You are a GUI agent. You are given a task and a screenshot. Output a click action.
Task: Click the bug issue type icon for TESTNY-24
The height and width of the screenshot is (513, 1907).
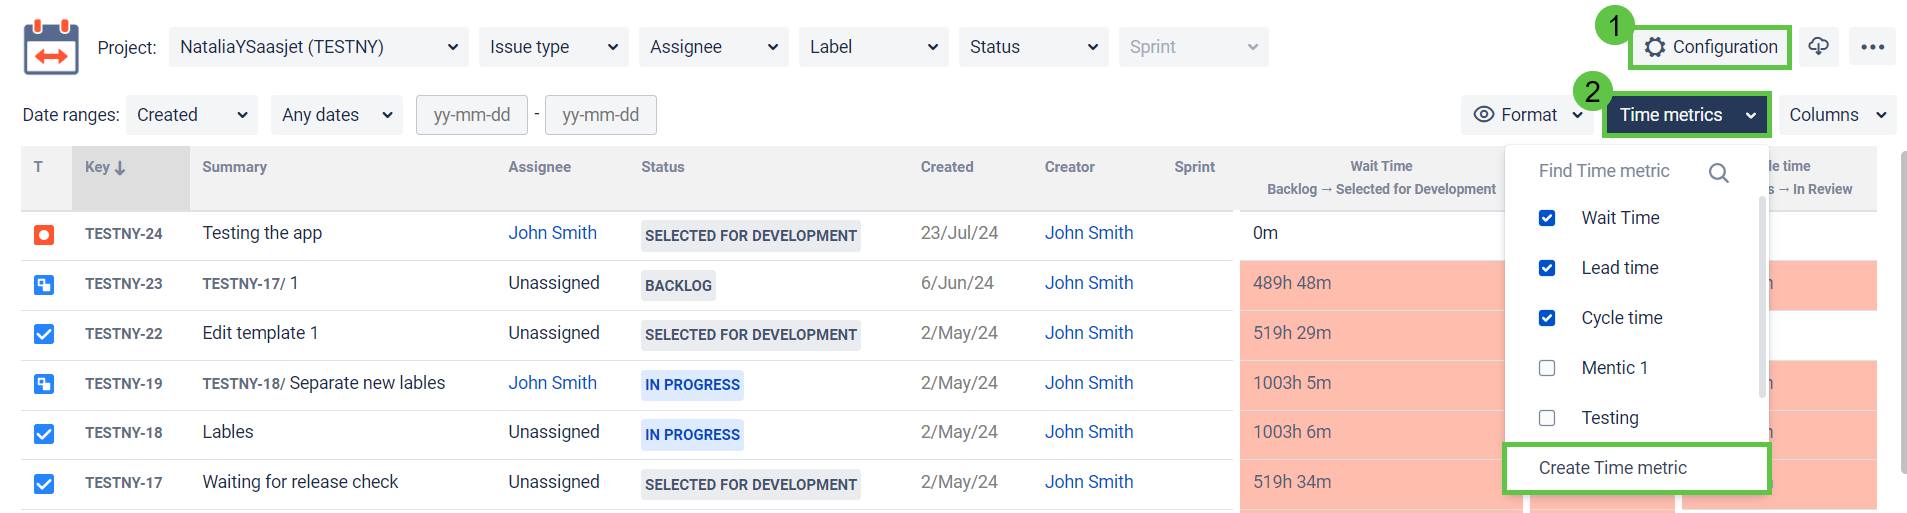coord(44,235)
